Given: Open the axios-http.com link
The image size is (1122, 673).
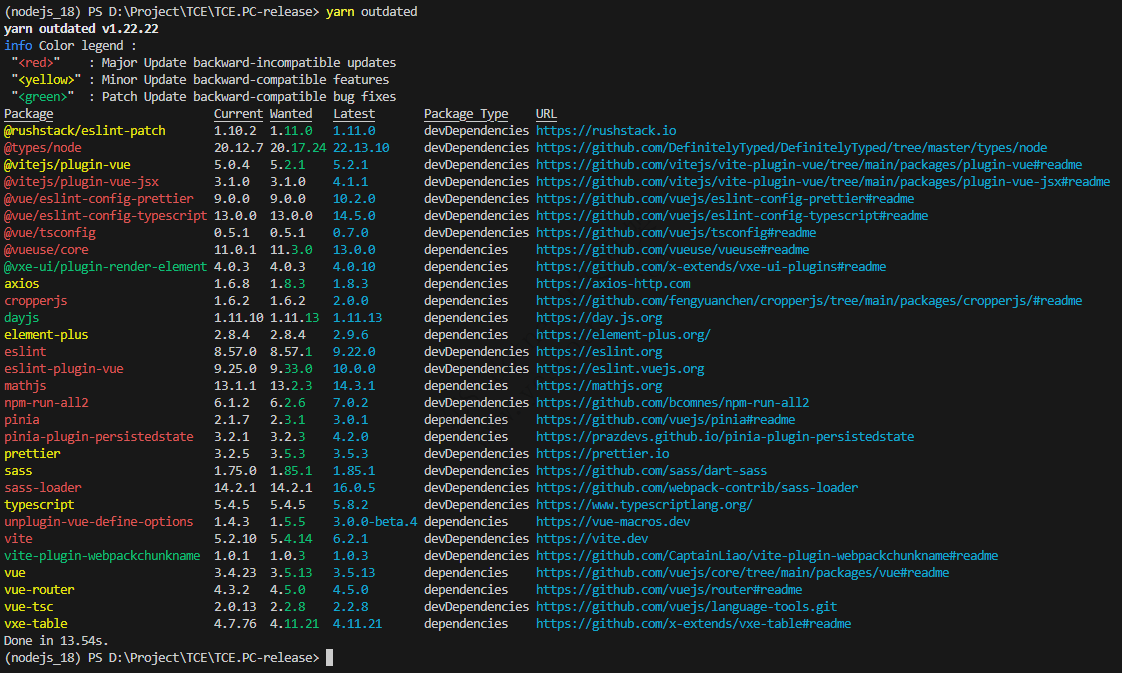Looking at the screenshot, I should 613,284.
